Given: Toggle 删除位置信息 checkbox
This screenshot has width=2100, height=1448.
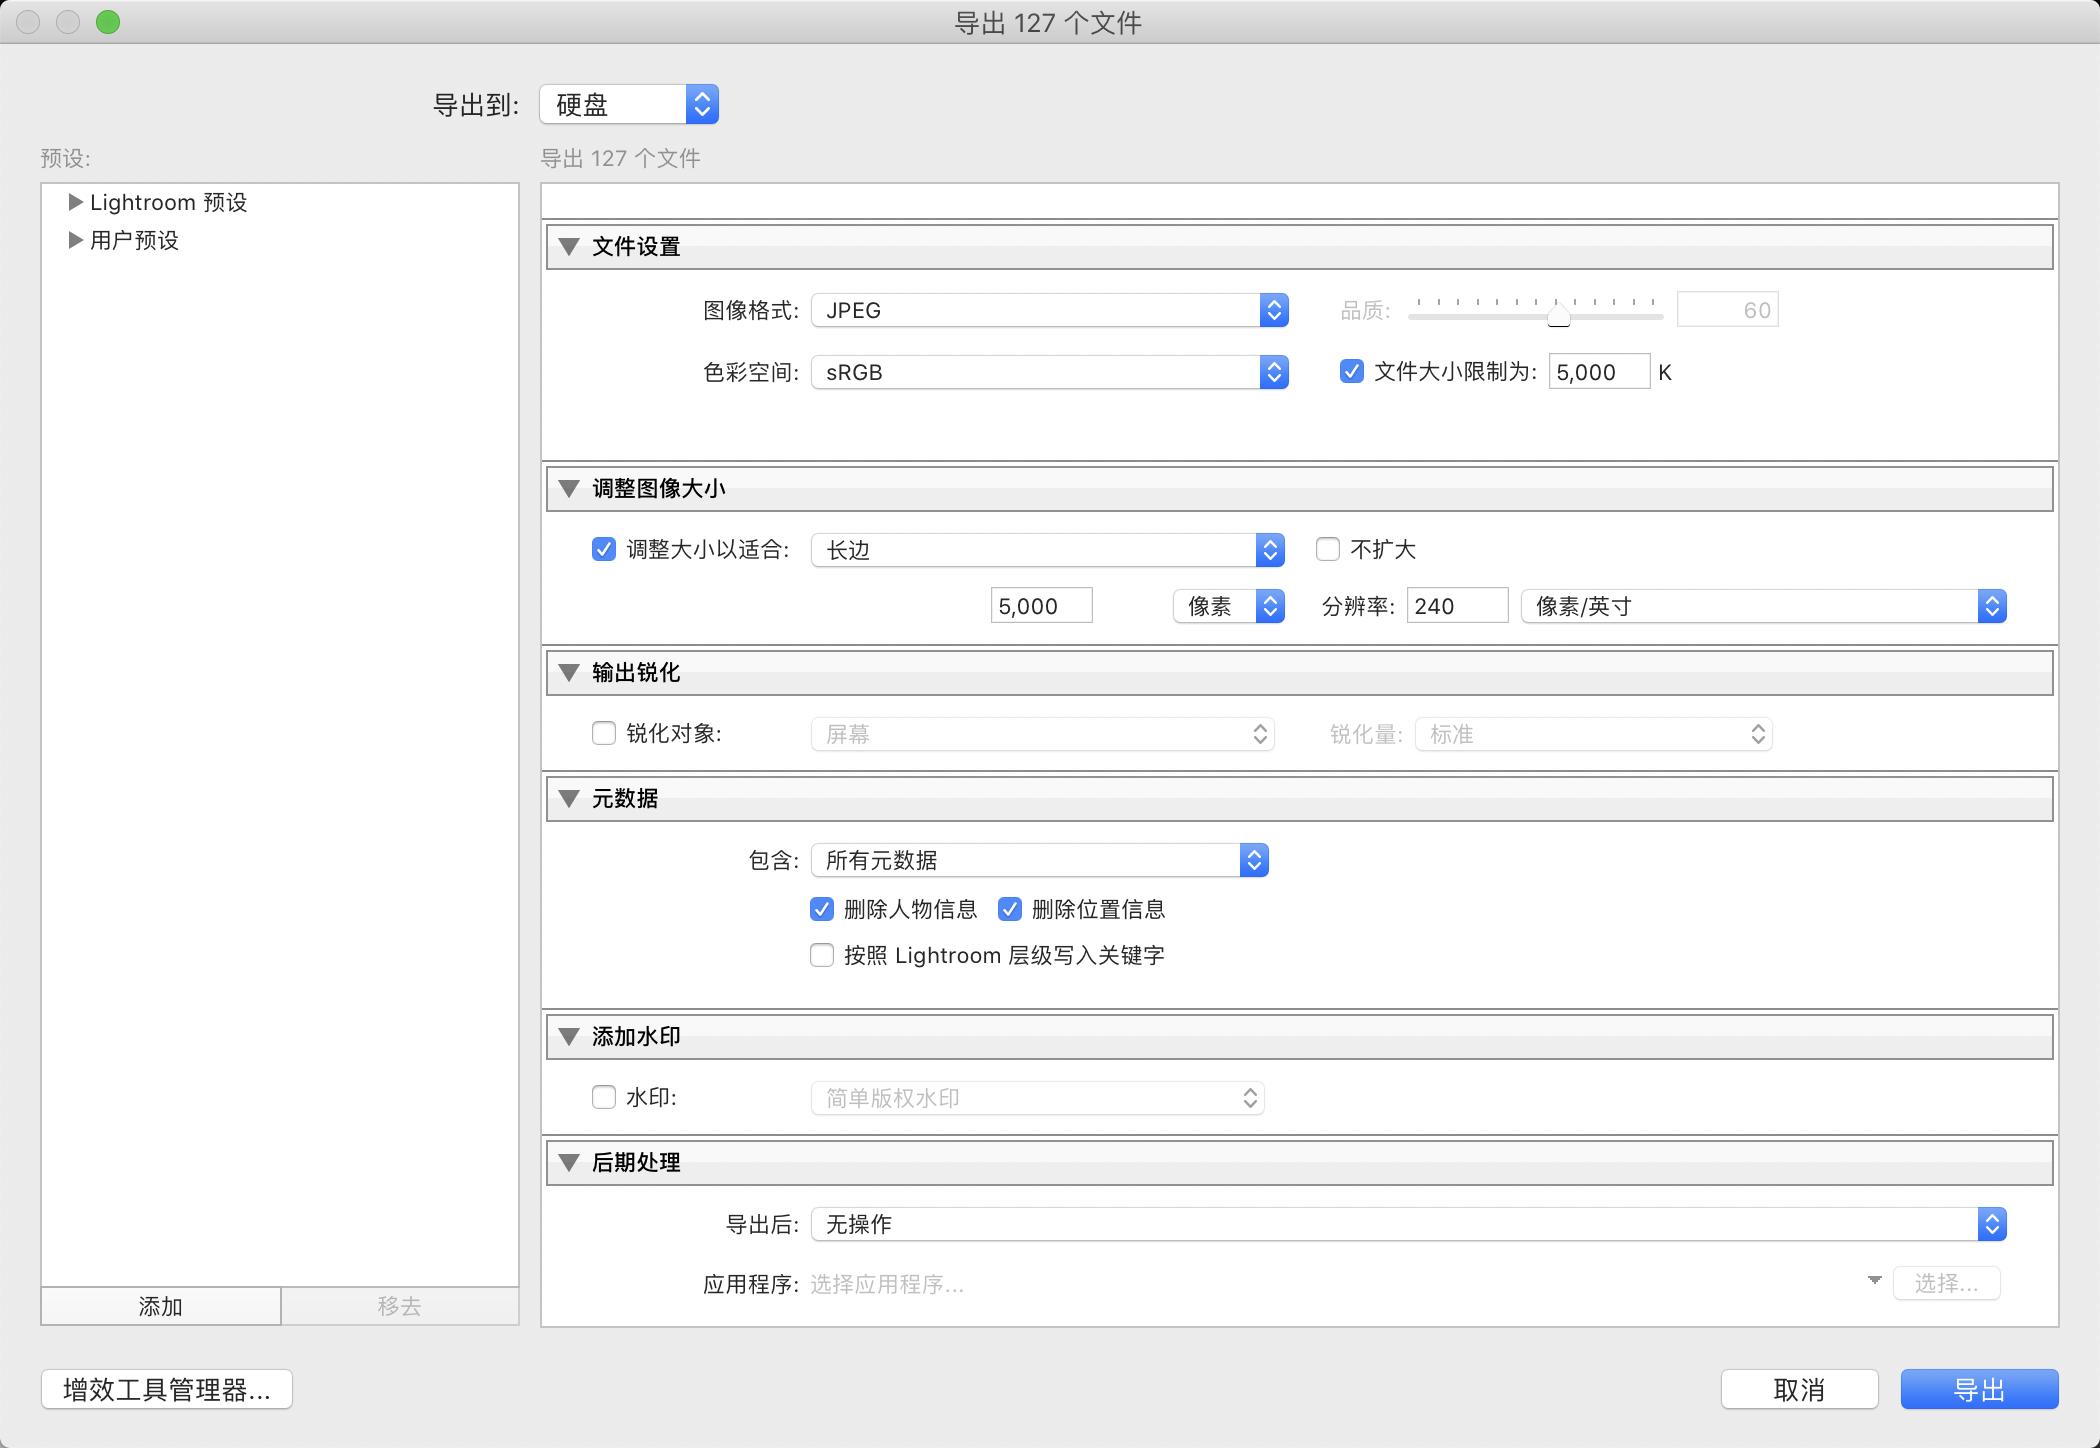Looking at the screenshot, I should coord(1010,909).
